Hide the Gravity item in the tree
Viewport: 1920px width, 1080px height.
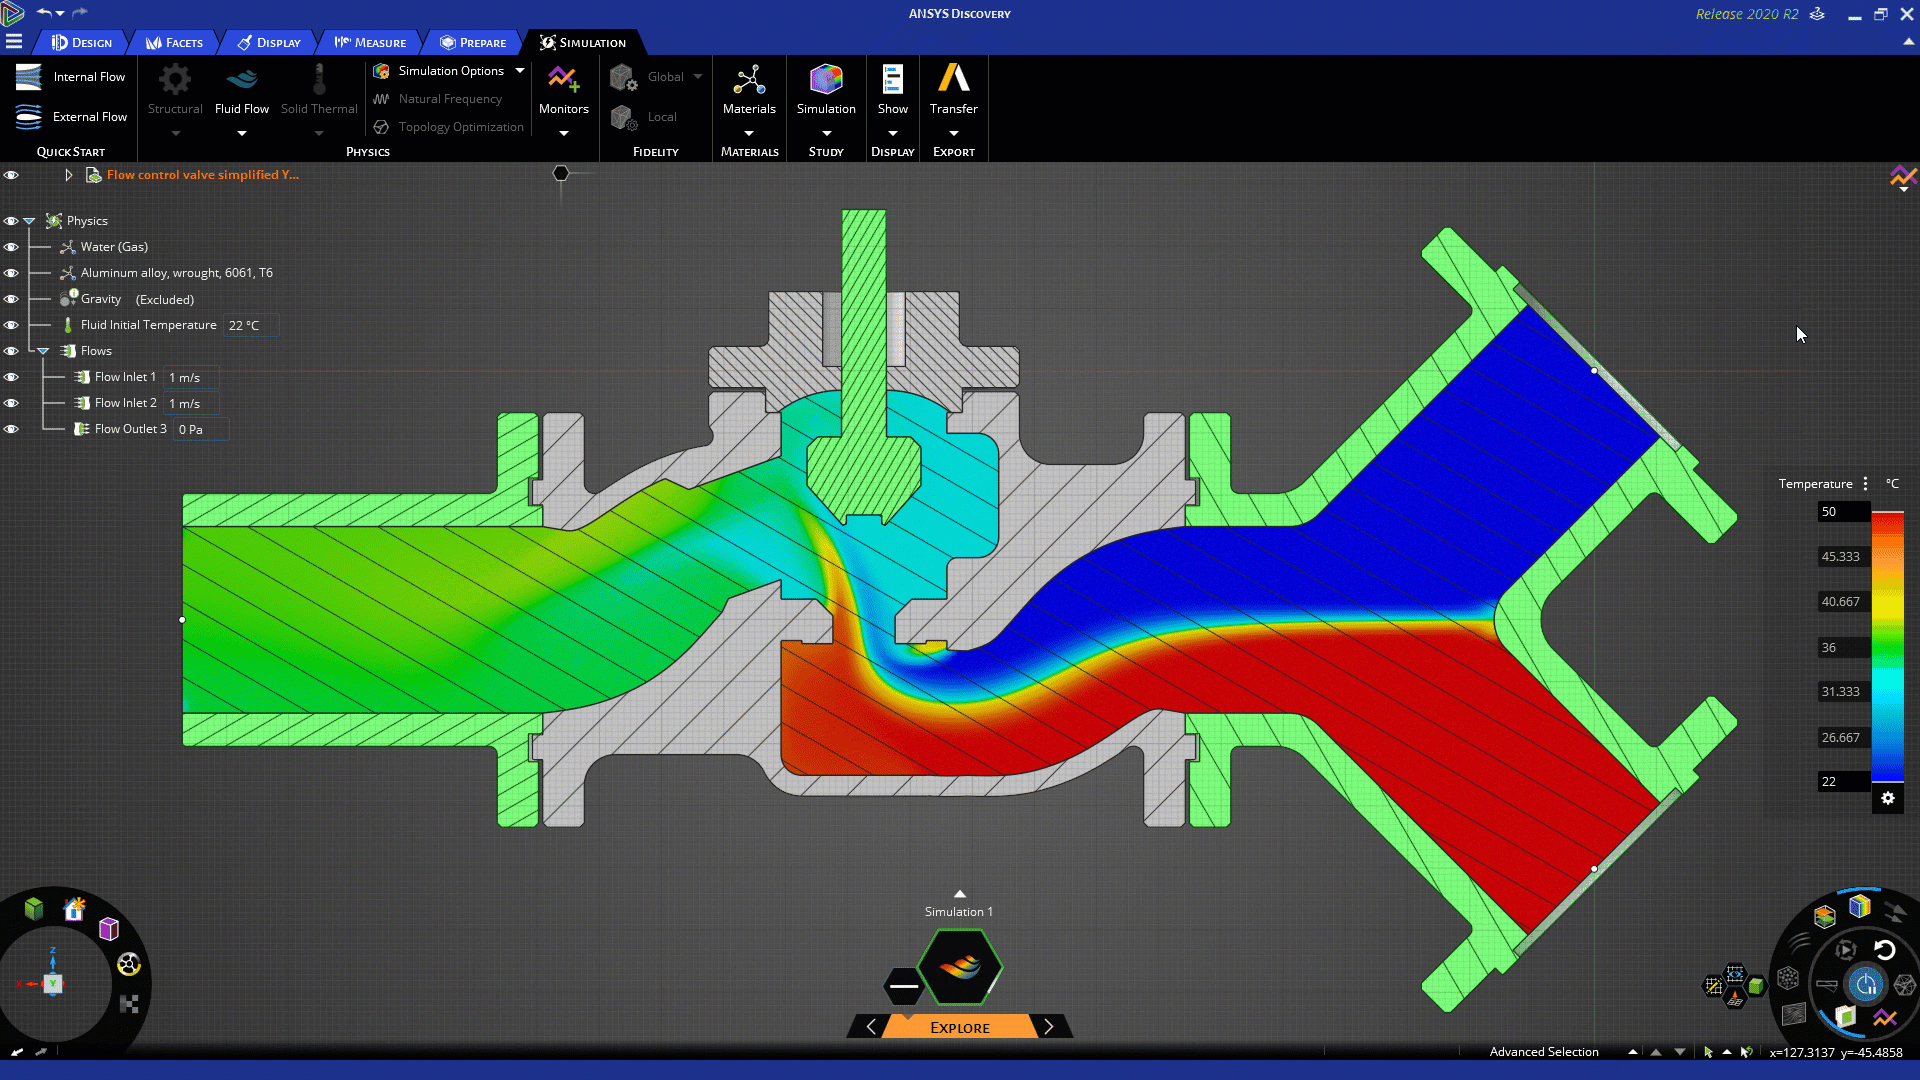[11, 298]
